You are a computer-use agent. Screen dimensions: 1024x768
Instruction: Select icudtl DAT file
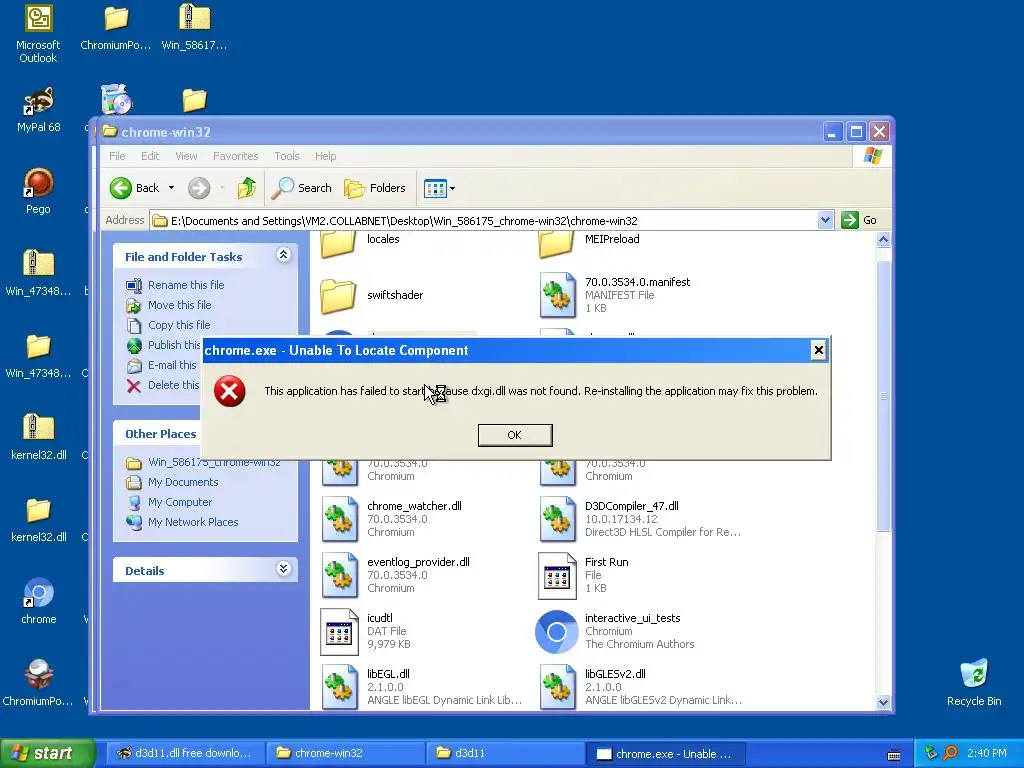click(x=366, y=631)
